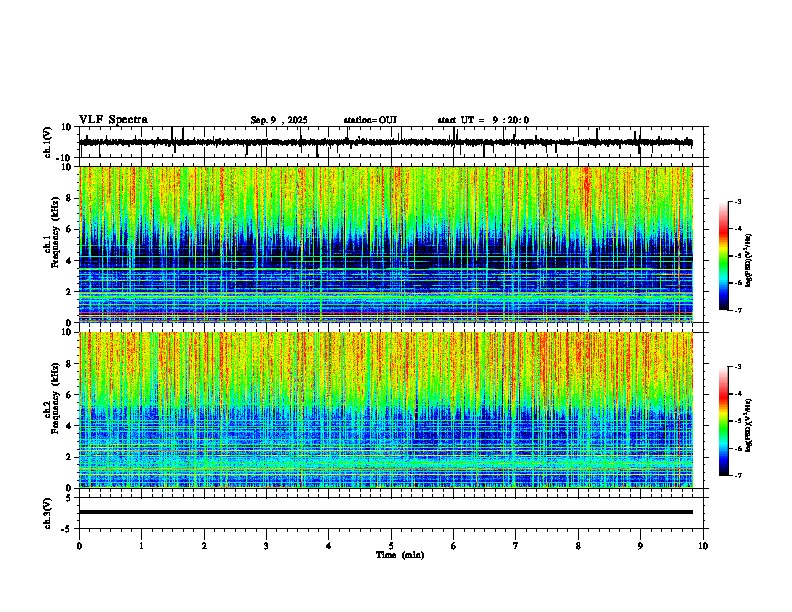
Task: Click time axis tick label "9"
Action: 640,546
